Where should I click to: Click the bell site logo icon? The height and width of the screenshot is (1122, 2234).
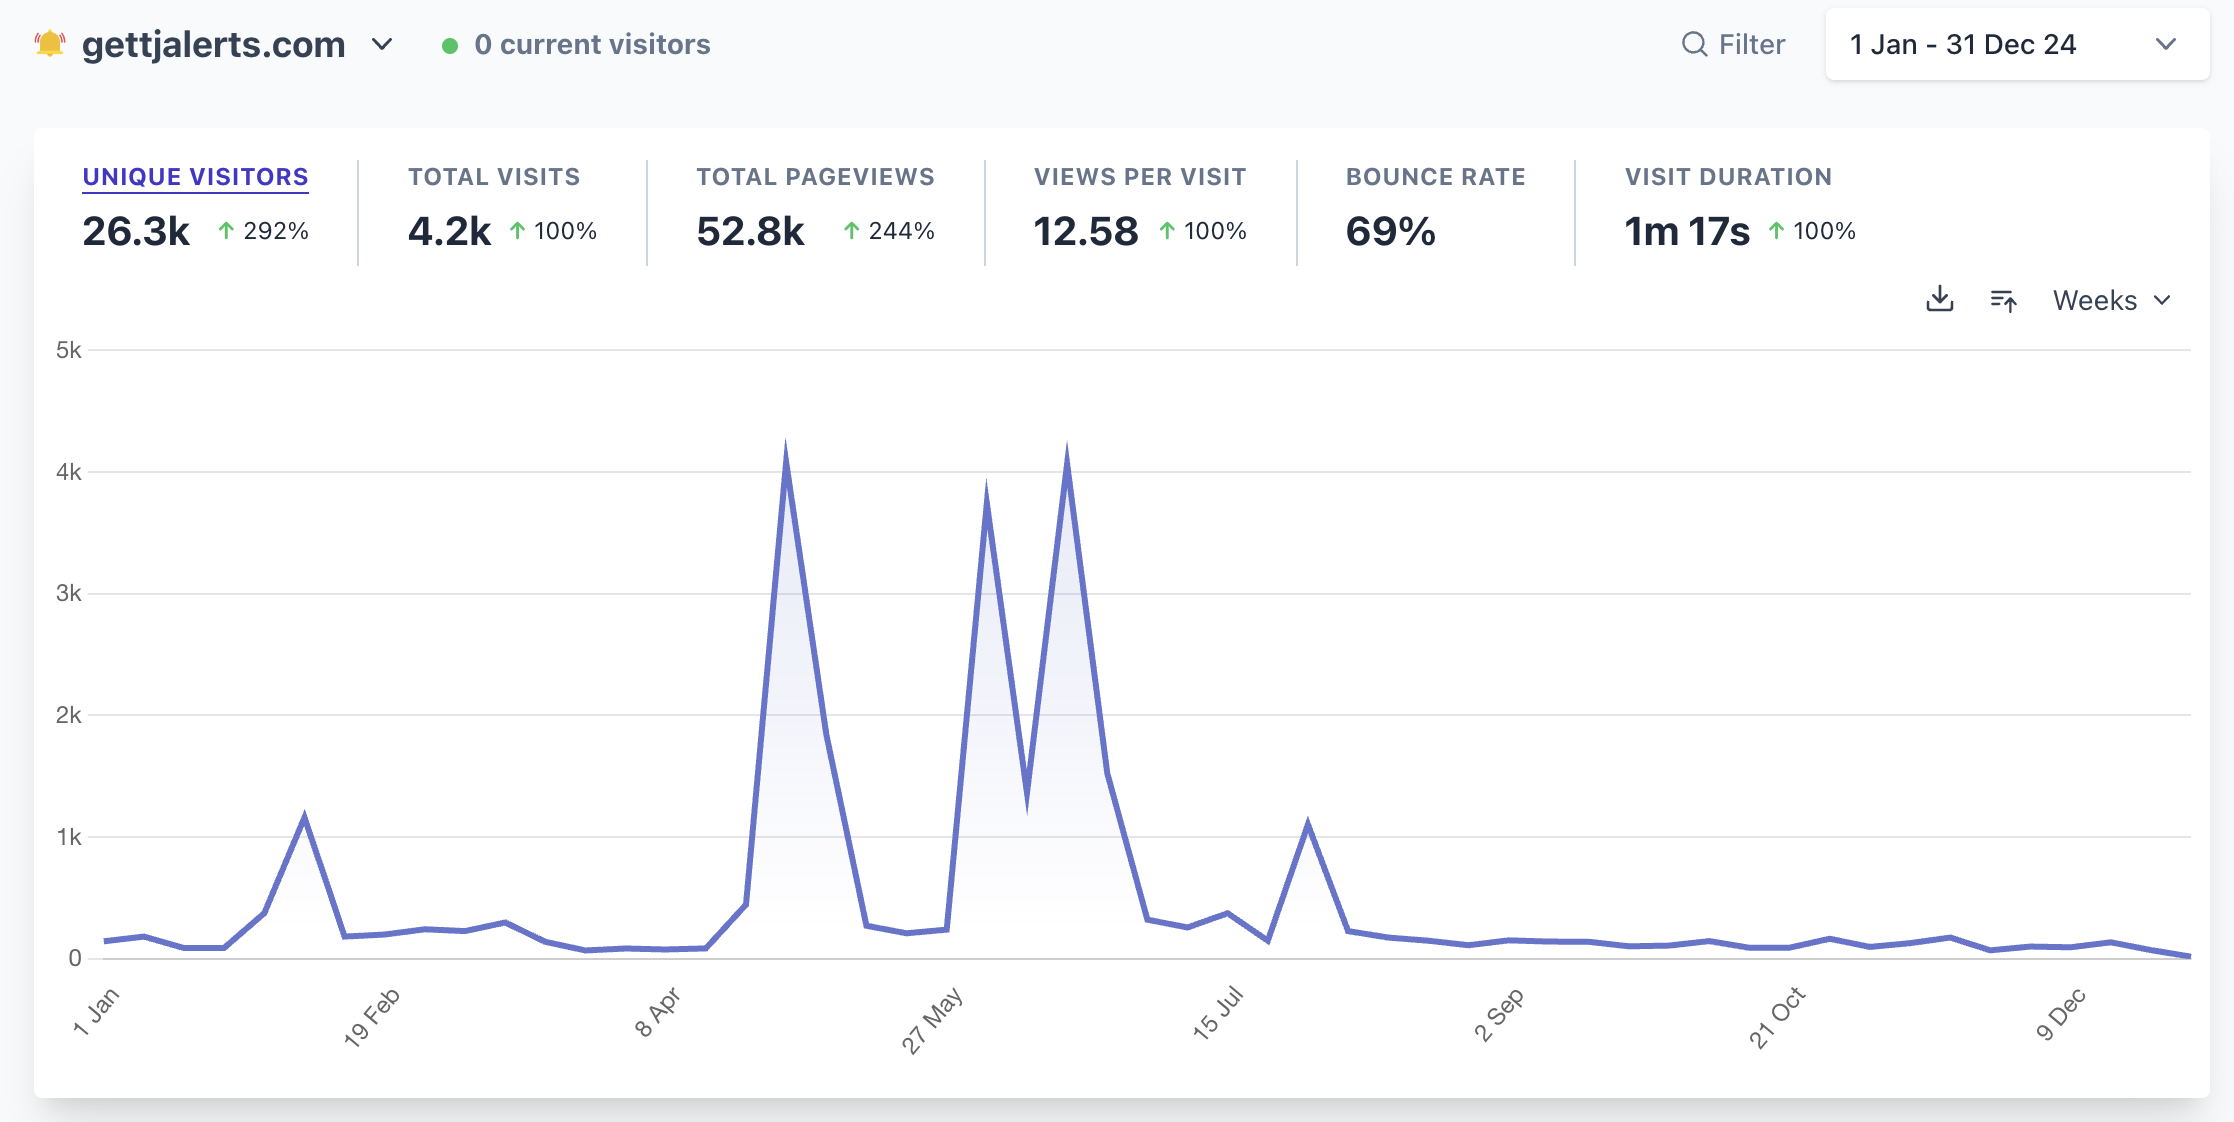pyautogui.click(x=49, y=44)
